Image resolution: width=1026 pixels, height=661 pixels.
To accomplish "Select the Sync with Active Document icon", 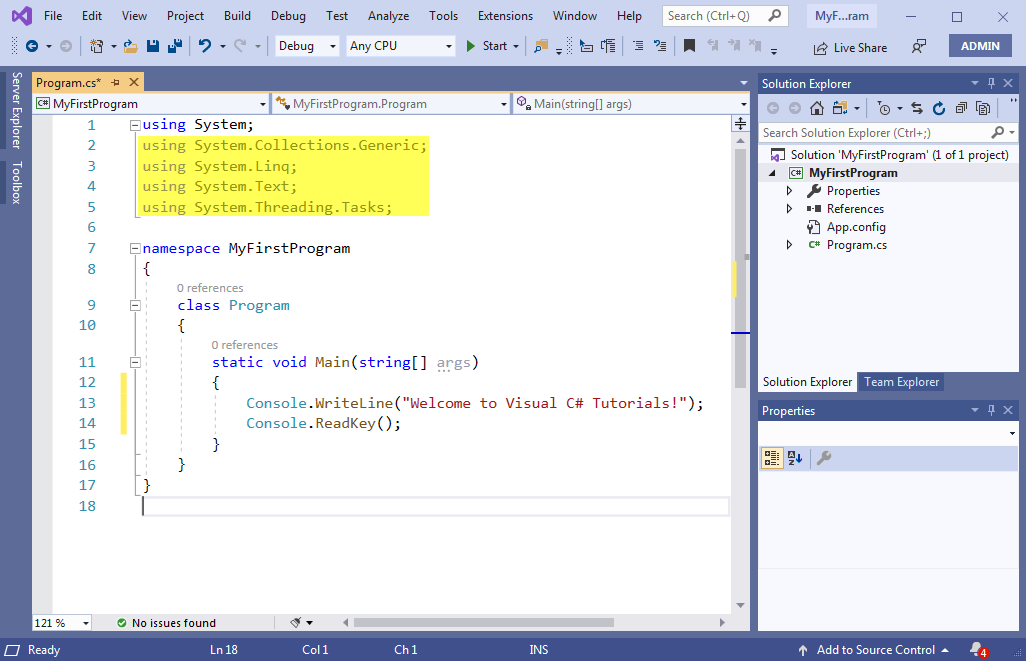I will coord(918,108).
